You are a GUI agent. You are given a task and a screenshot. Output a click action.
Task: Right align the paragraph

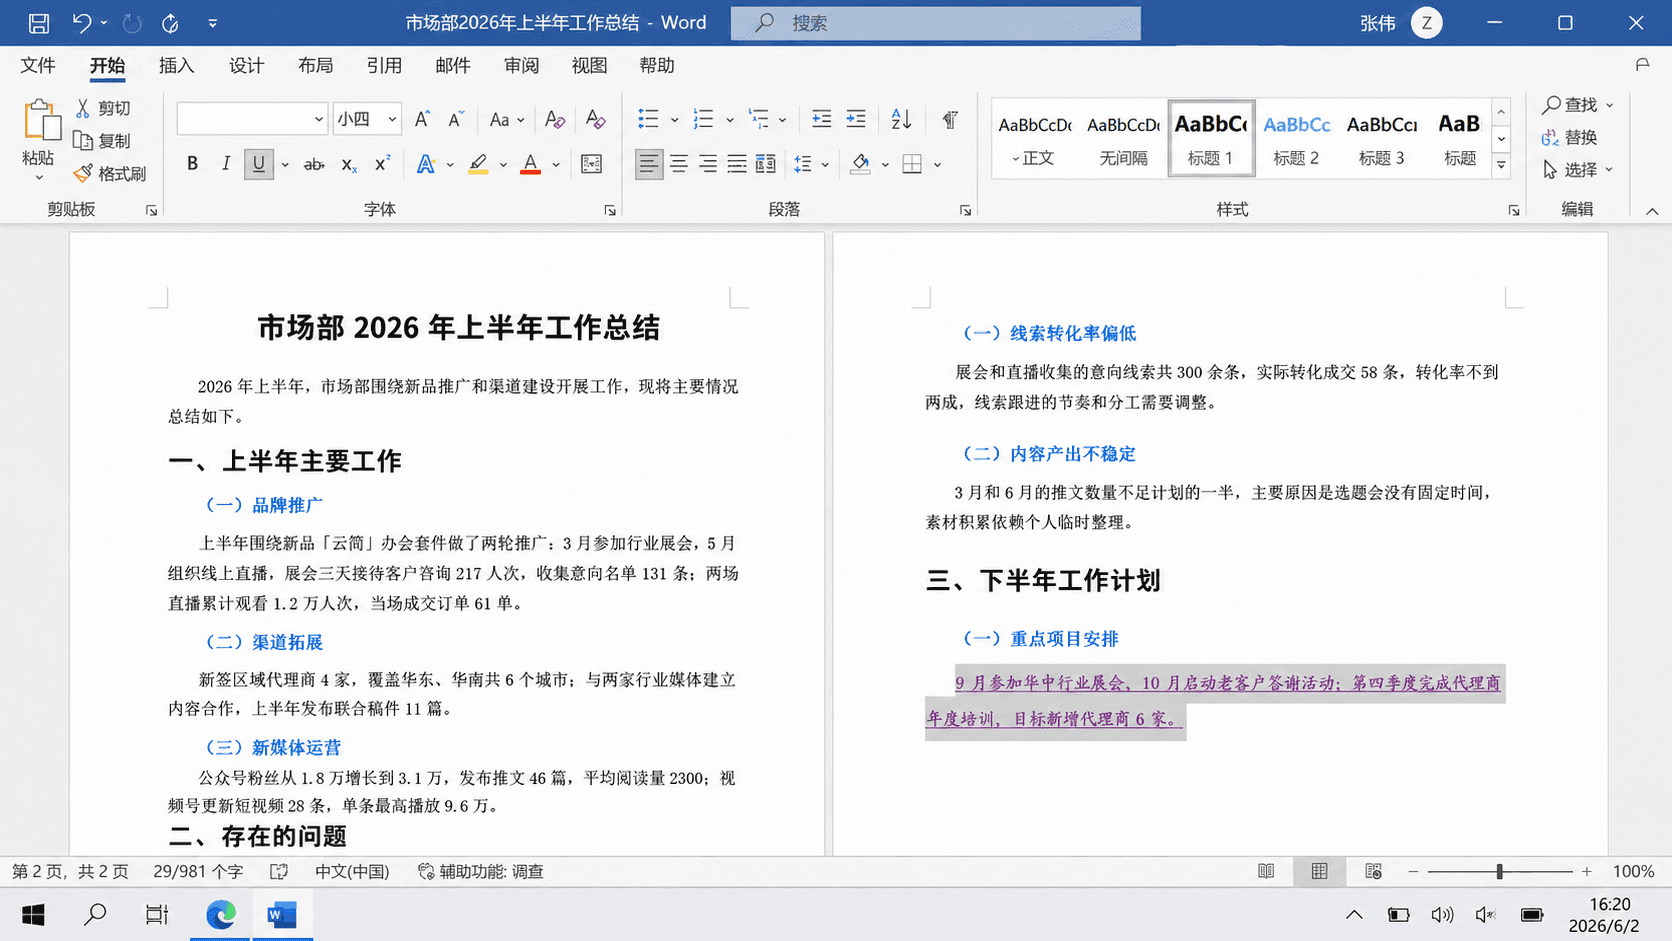(x=707, y=164)
